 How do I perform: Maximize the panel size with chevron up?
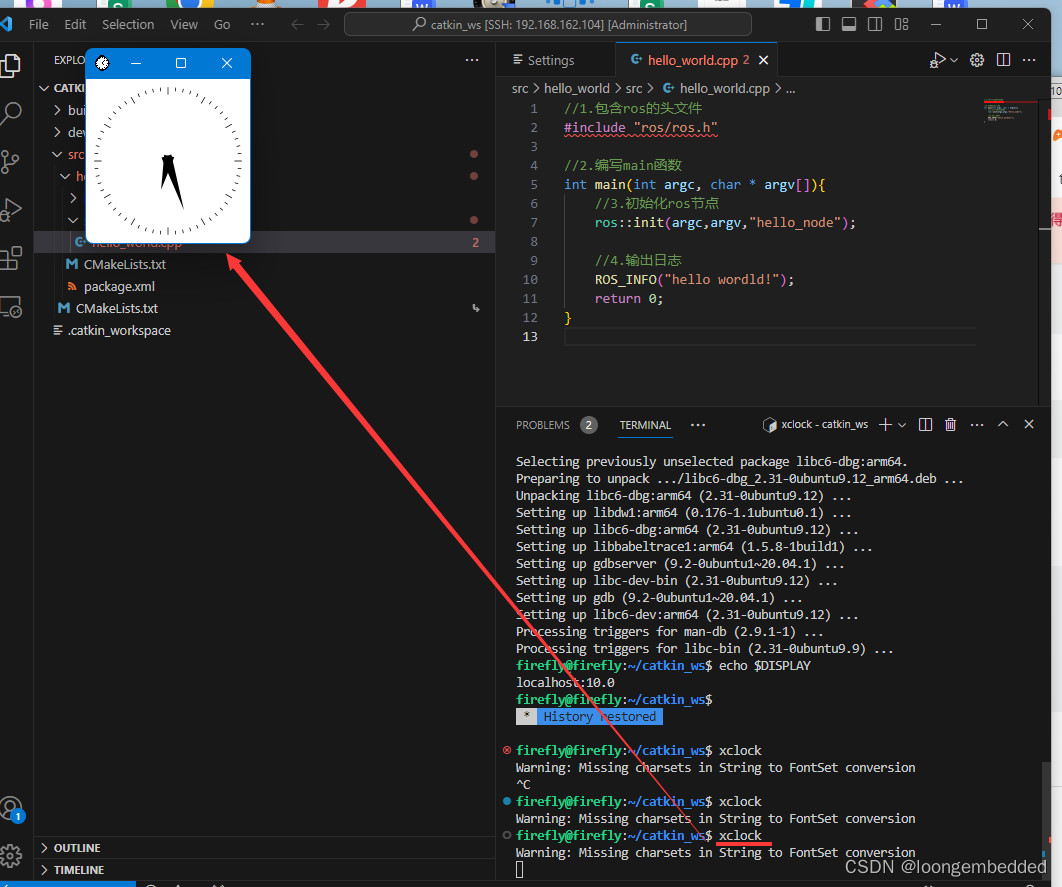[x=1003, y=424]
